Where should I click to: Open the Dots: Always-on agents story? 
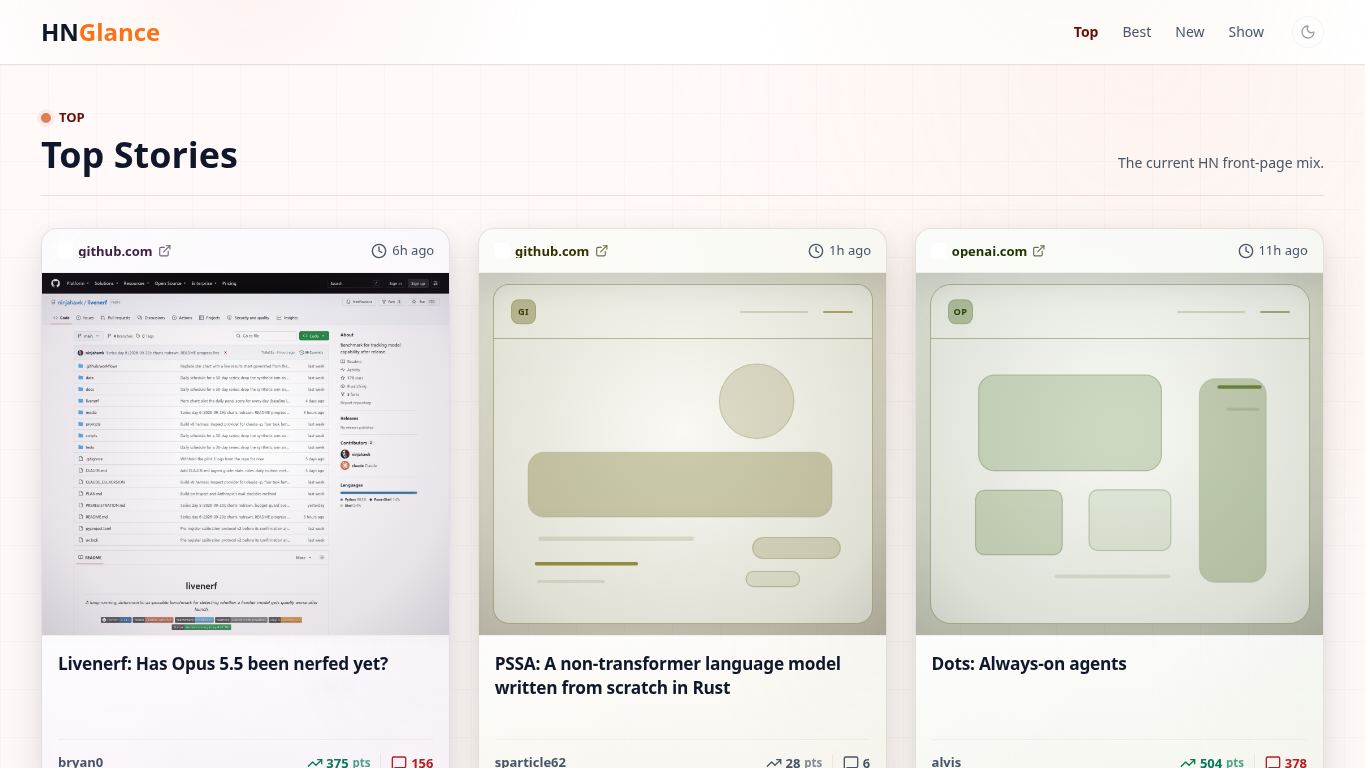tap(1029, 664)
